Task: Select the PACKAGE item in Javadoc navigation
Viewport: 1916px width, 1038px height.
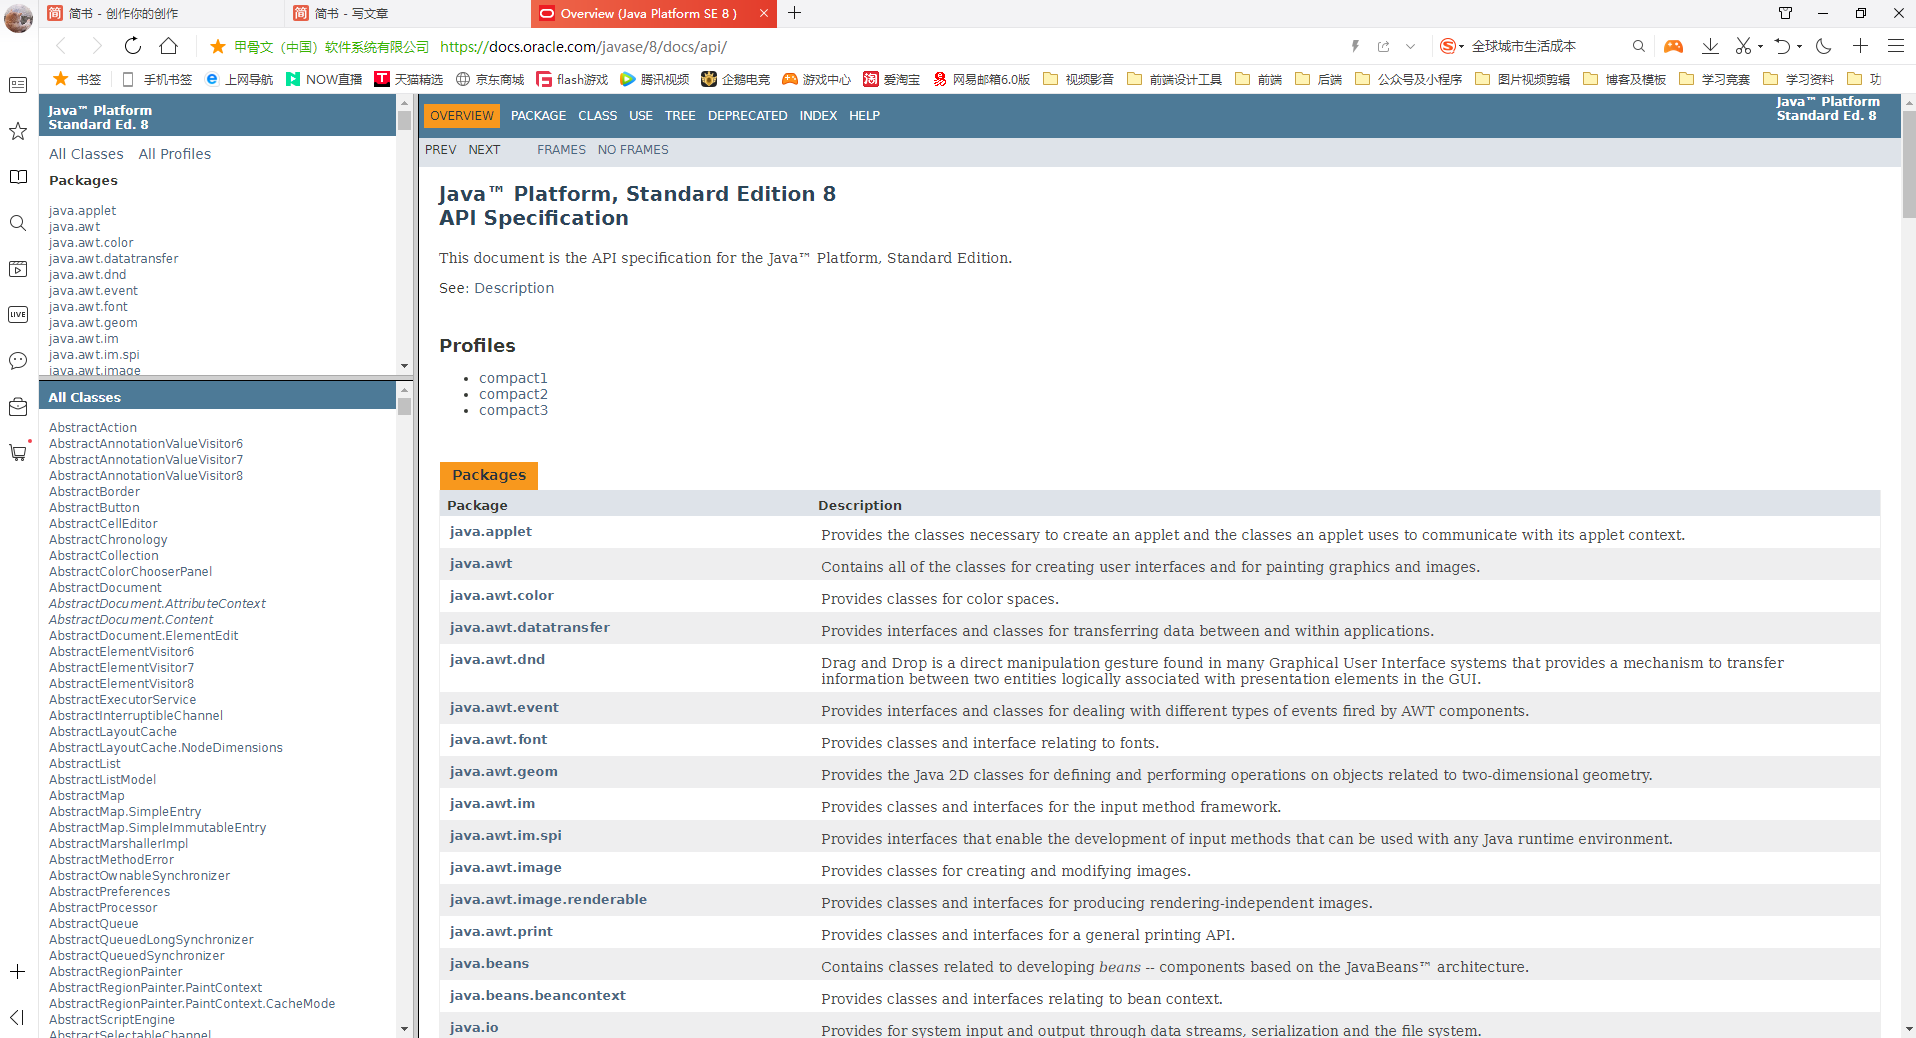Action: click(538, 116)
